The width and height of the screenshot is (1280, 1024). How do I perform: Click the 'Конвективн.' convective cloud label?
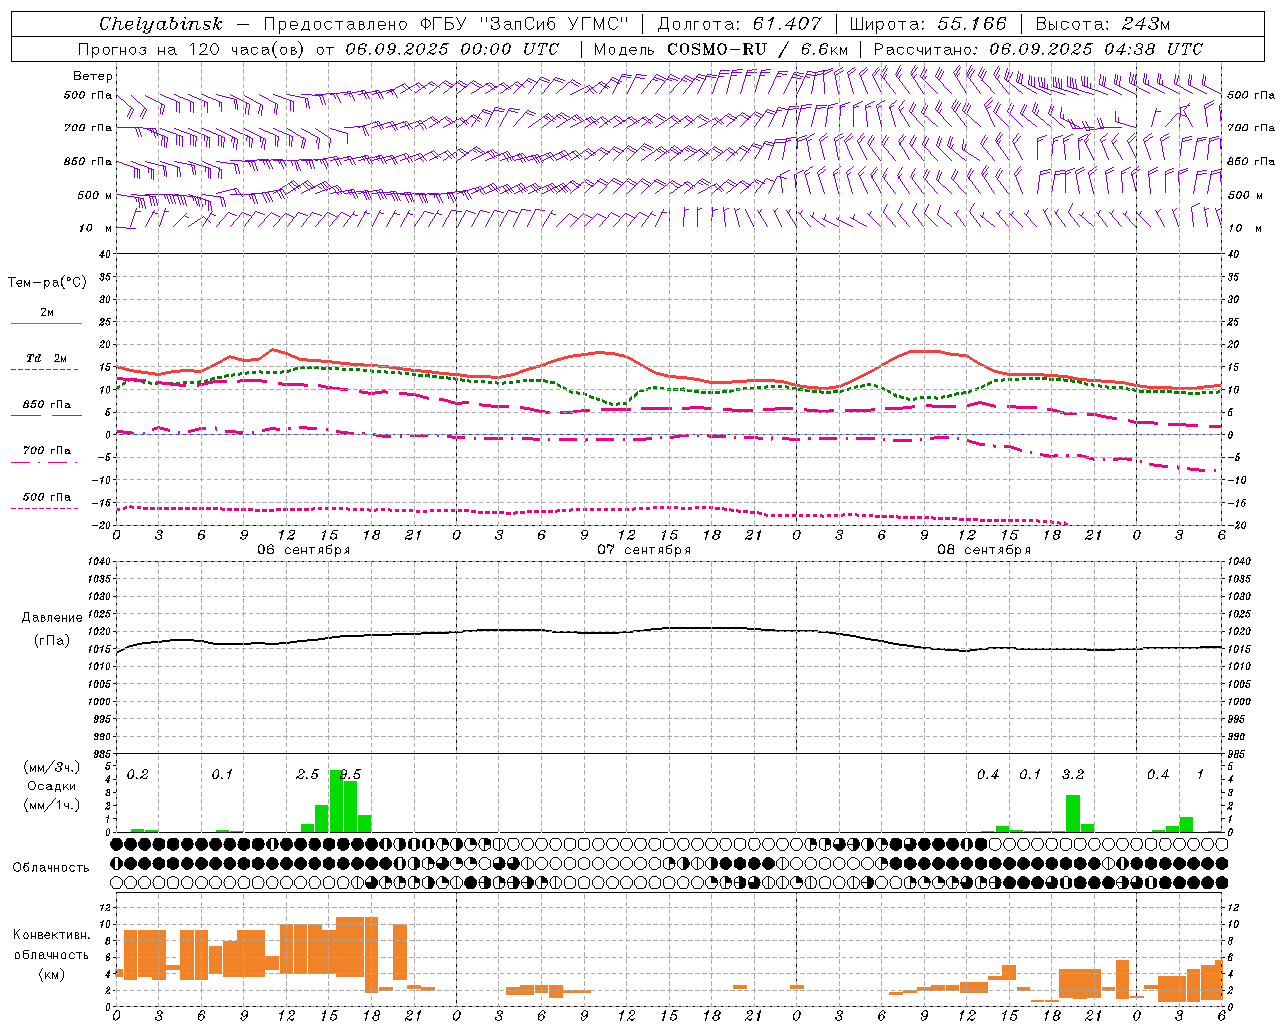[x=51, y=935]
